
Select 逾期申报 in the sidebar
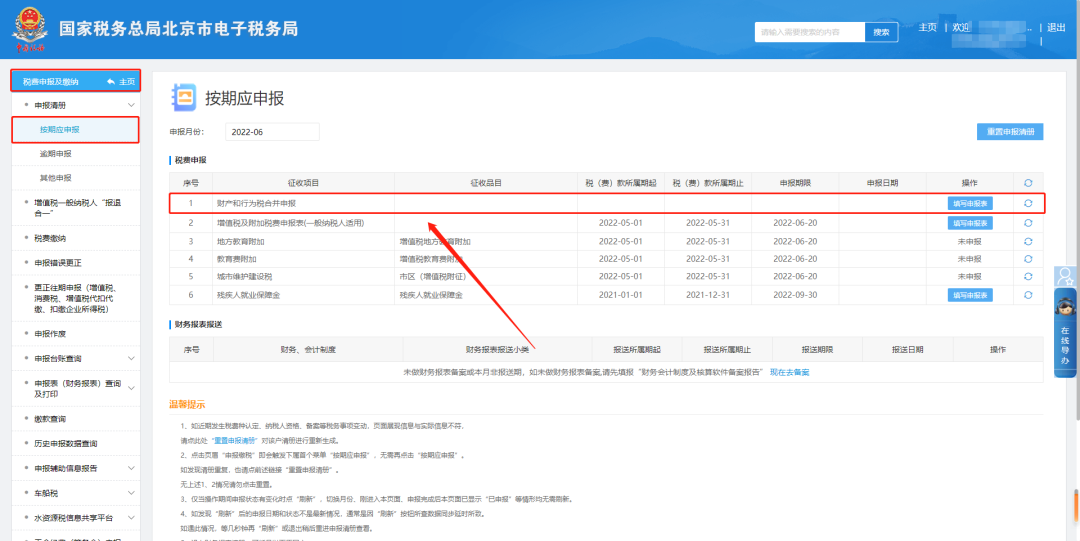click(x=55, y=154)
